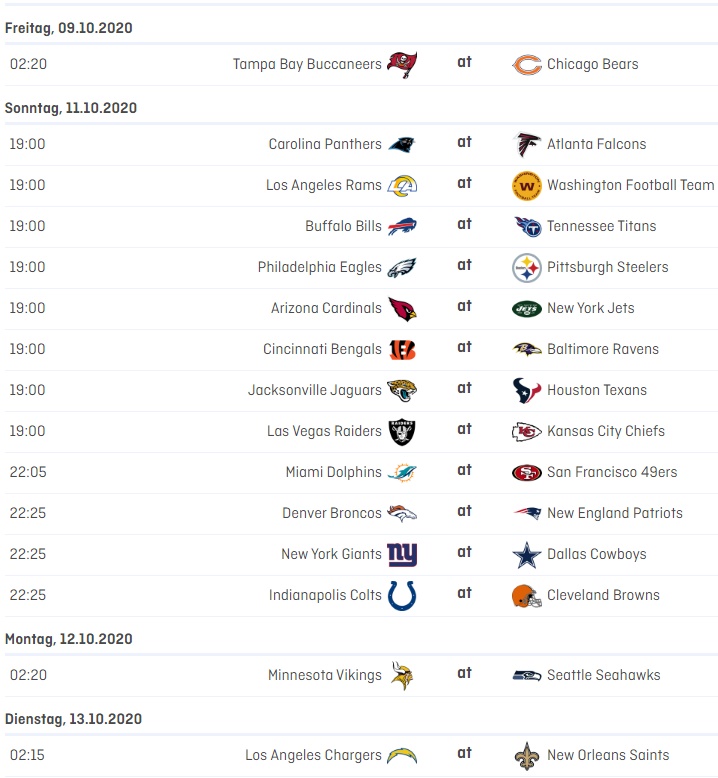Select the Indianapolis Colts horseshoe logo
The width and height of the screenshot is (718, 778).
point(402,595)
